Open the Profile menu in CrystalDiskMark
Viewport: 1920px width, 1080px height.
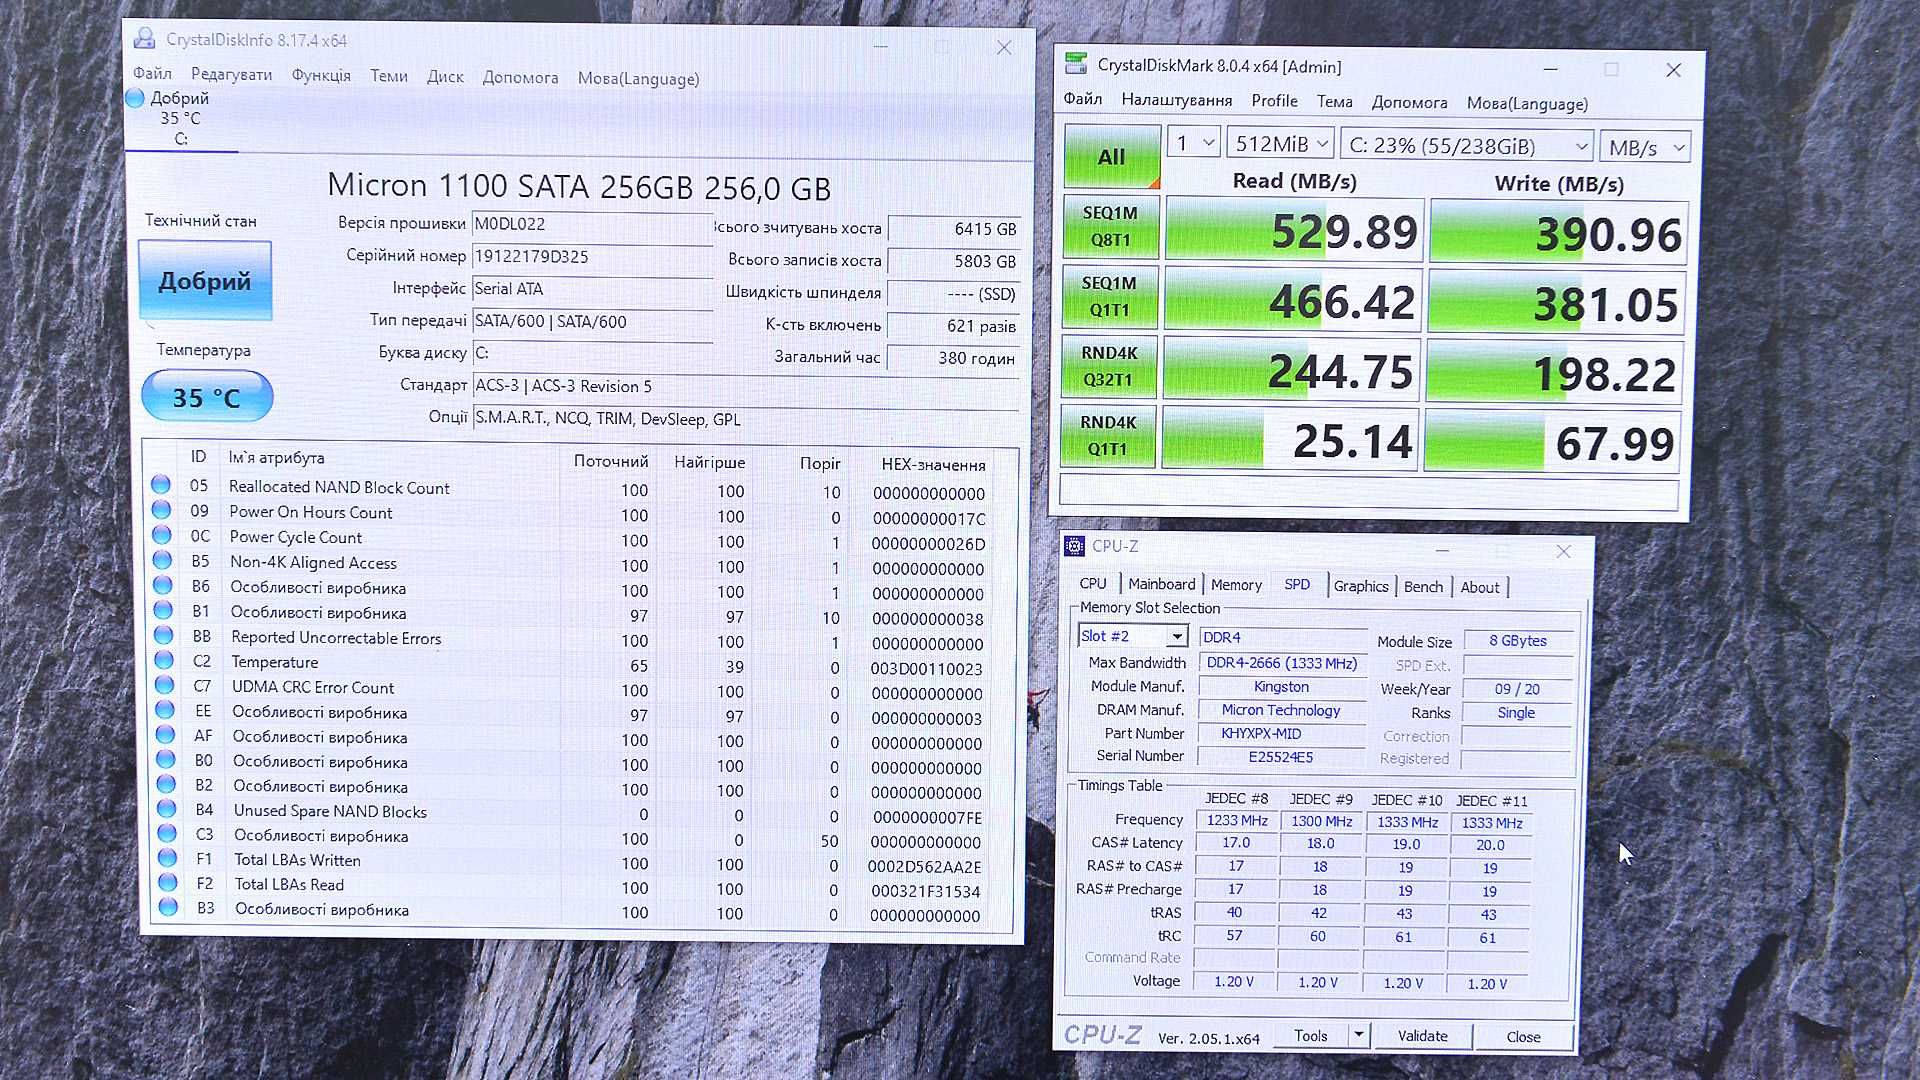(x=1273, y=103)
